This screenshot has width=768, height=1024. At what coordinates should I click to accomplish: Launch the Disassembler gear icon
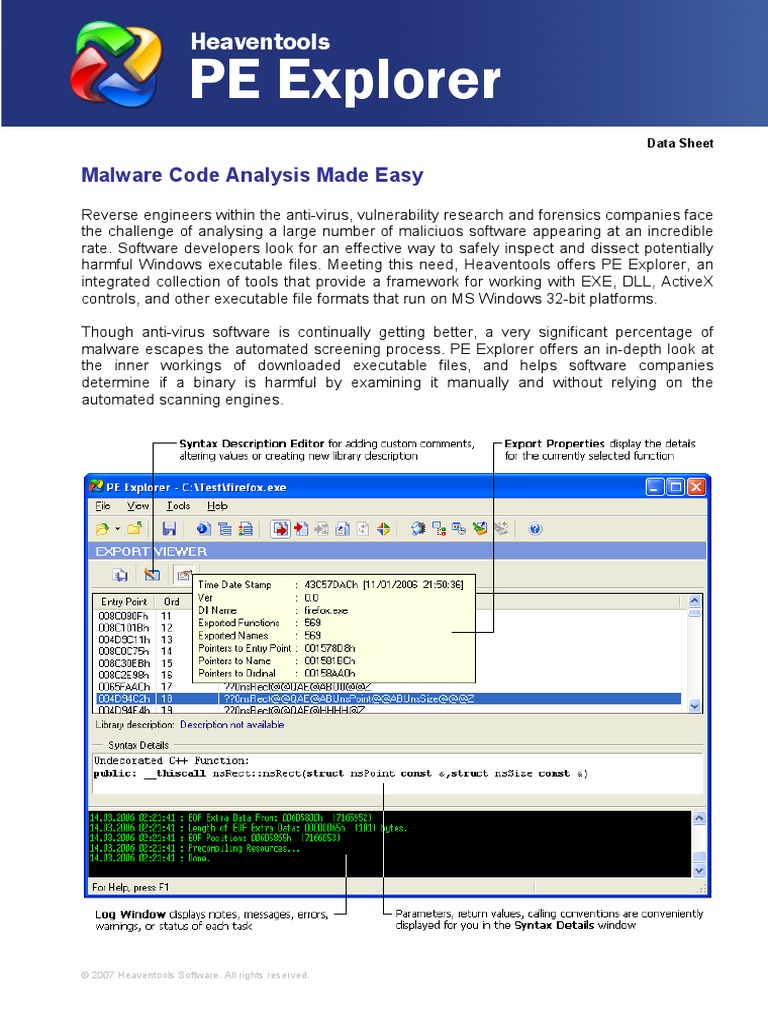pyautogui.click(x=418, y=529)
